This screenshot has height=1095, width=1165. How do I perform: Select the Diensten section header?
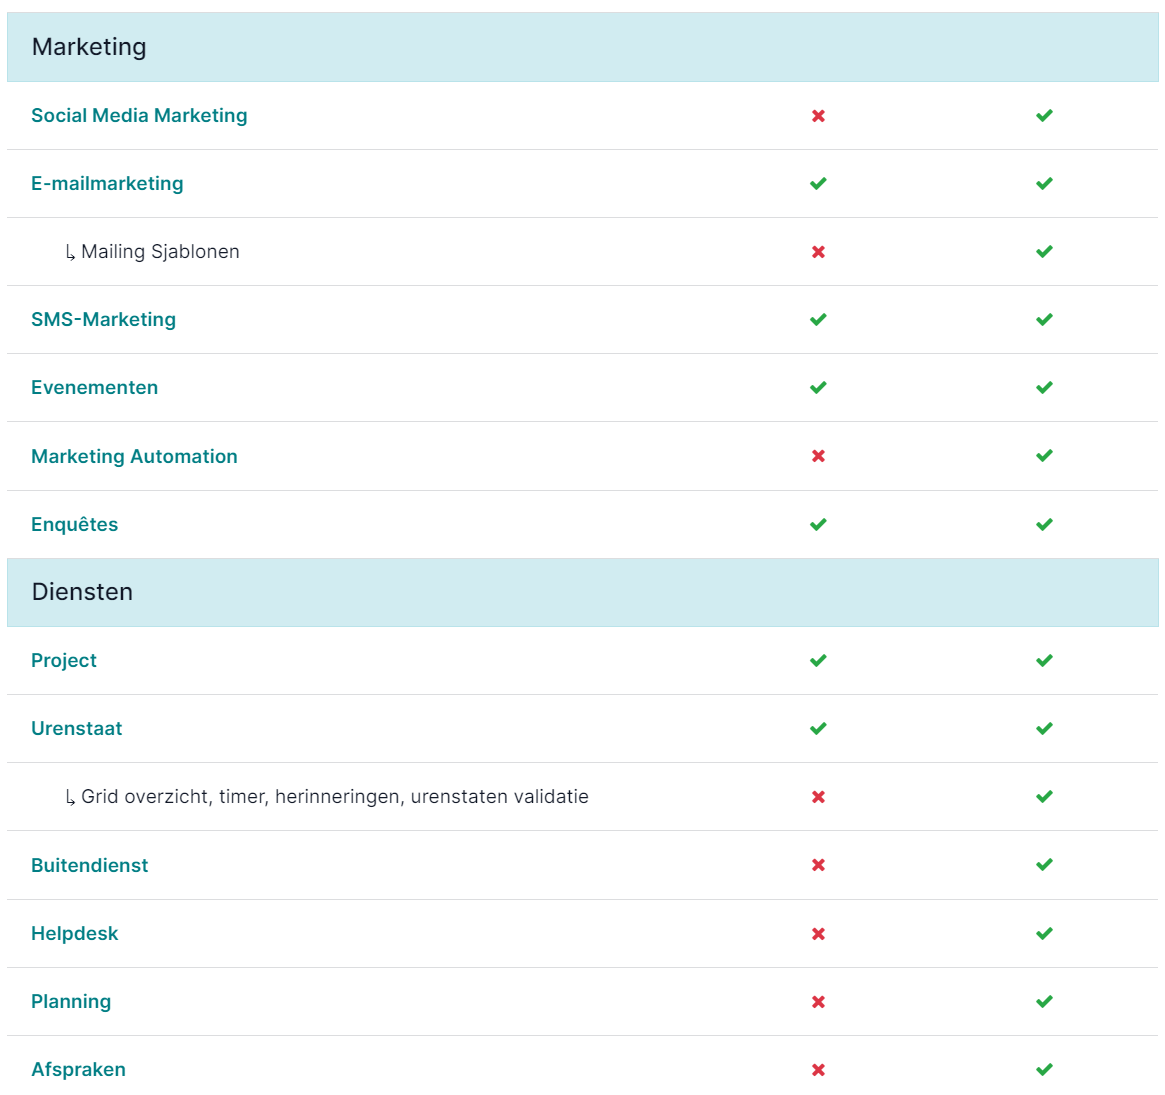click(x=582, y=592)
